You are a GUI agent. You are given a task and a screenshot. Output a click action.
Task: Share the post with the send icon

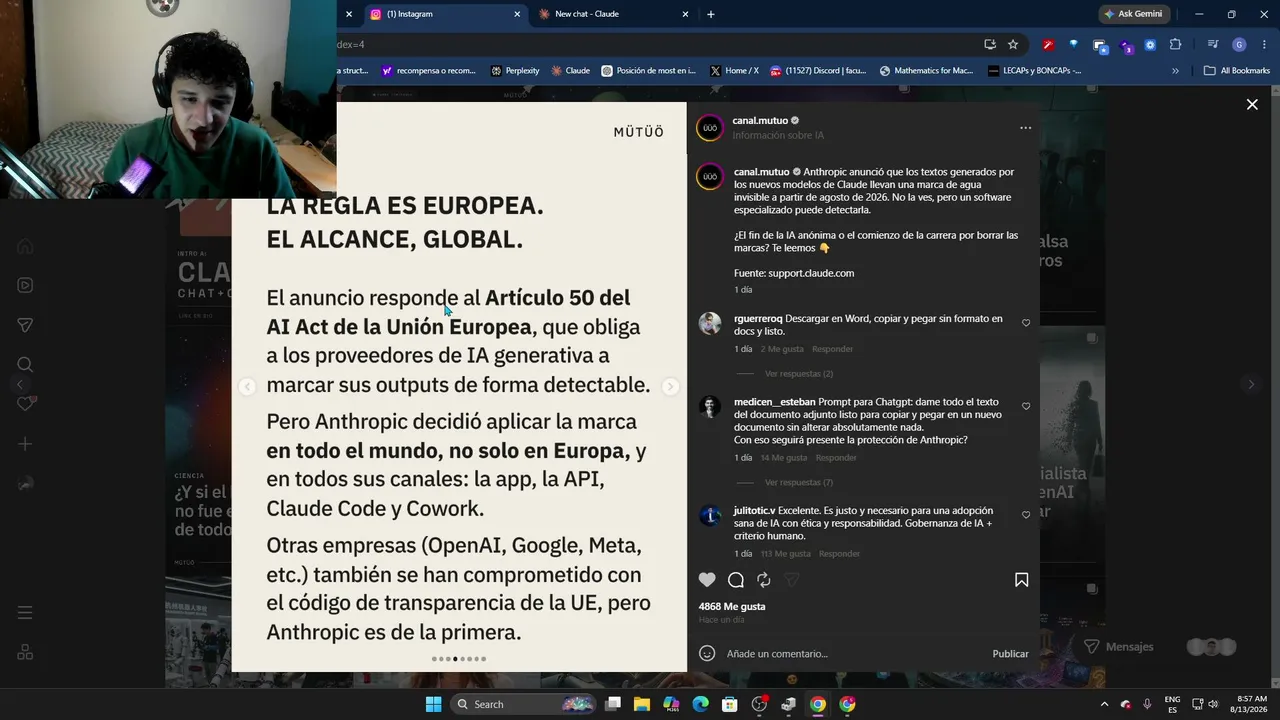pos(792,580)
